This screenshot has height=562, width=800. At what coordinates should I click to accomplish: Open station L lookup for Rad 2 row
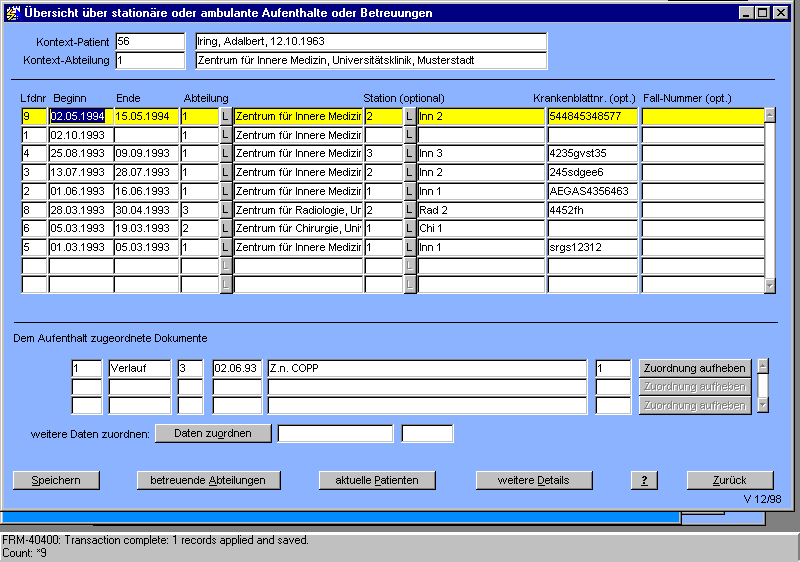(x=410, y=210)
